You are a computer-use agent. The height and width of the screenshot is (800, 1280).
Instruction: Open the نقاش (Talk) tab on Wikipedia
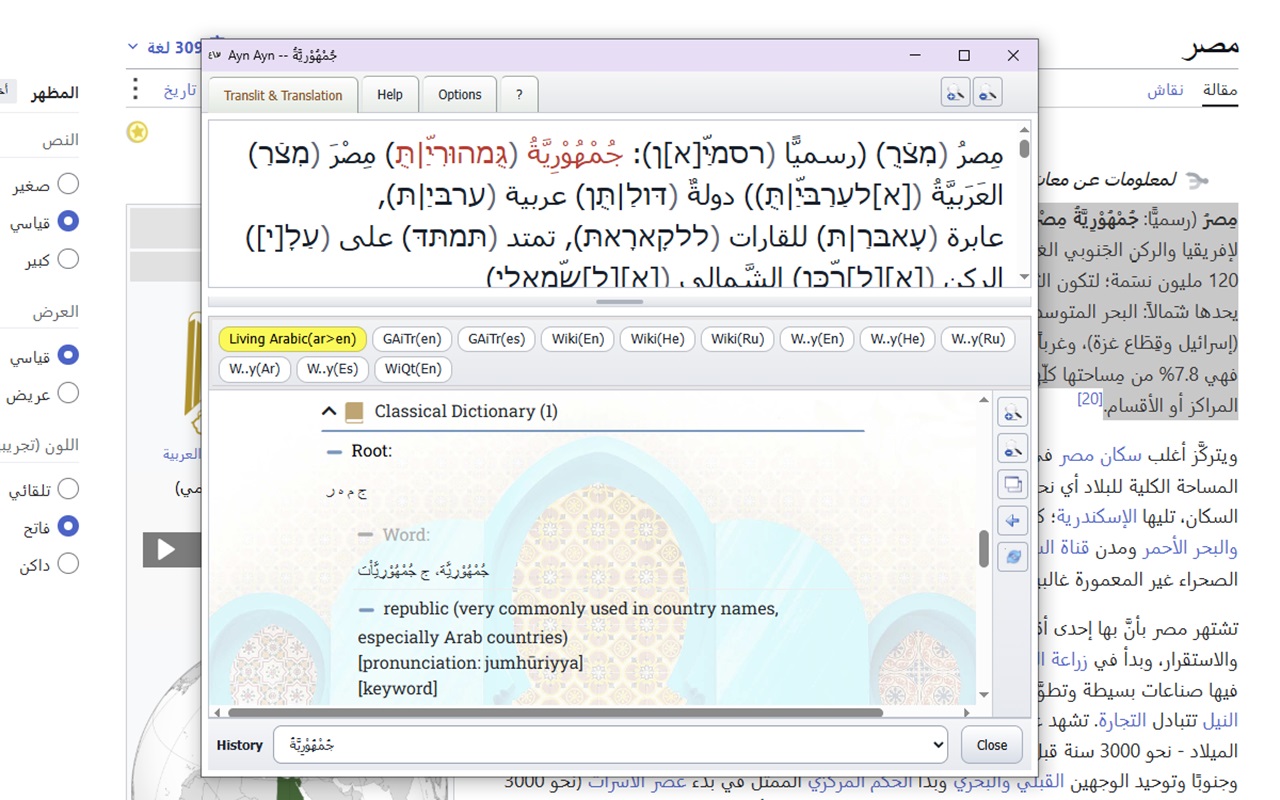(x=1165, y=90)
